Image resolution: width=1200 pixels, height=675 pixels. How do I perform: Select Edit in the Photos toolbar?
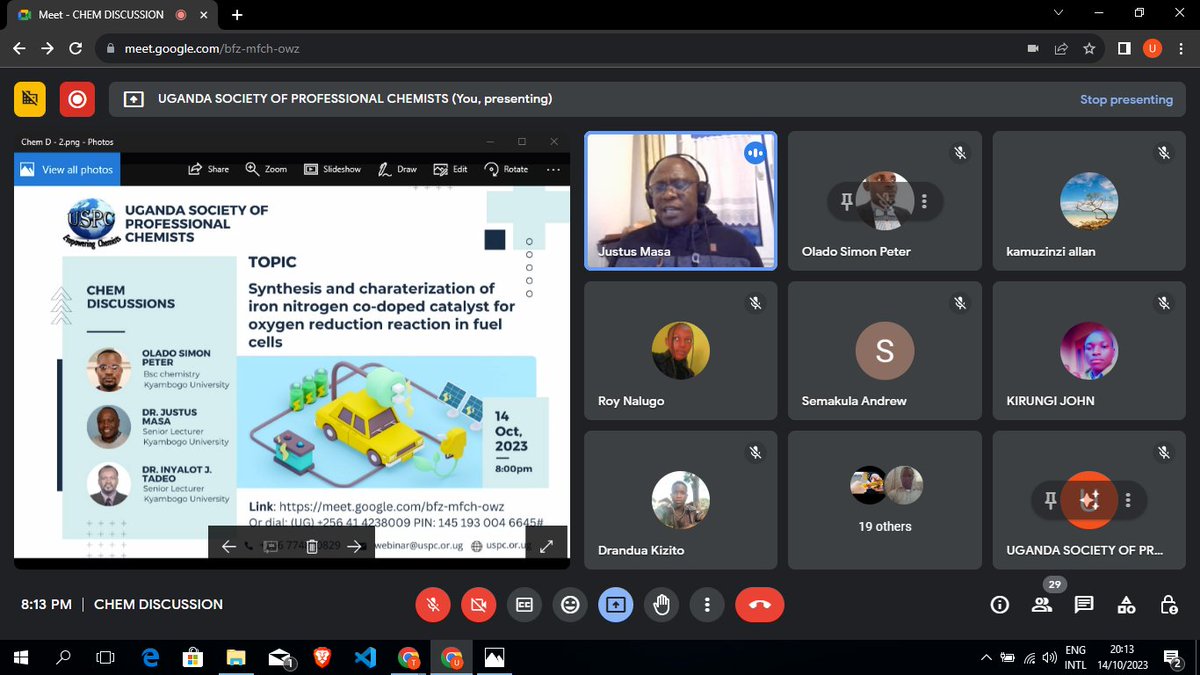tap(451, 169)
